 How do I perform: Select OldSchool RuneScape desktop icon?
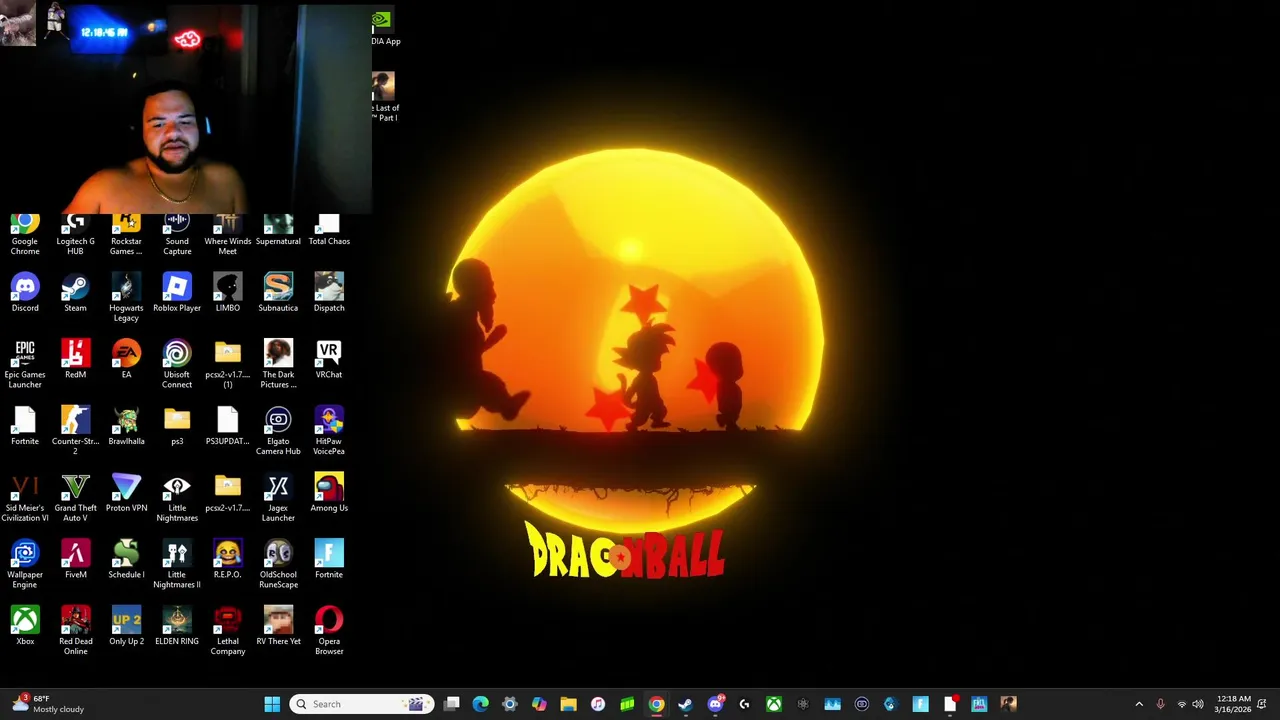[x=278, y=564]
